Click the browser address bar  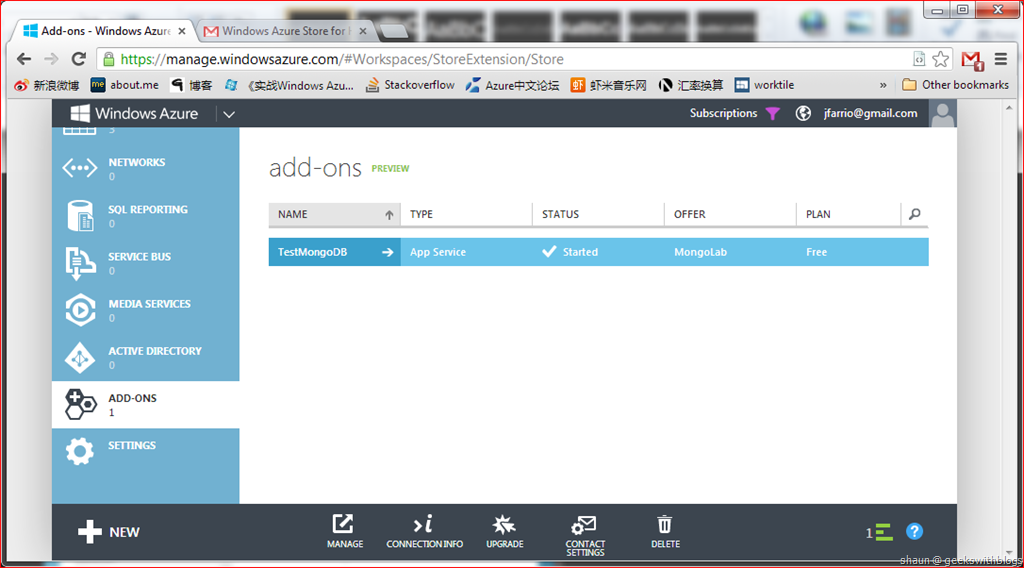(500, 59)
